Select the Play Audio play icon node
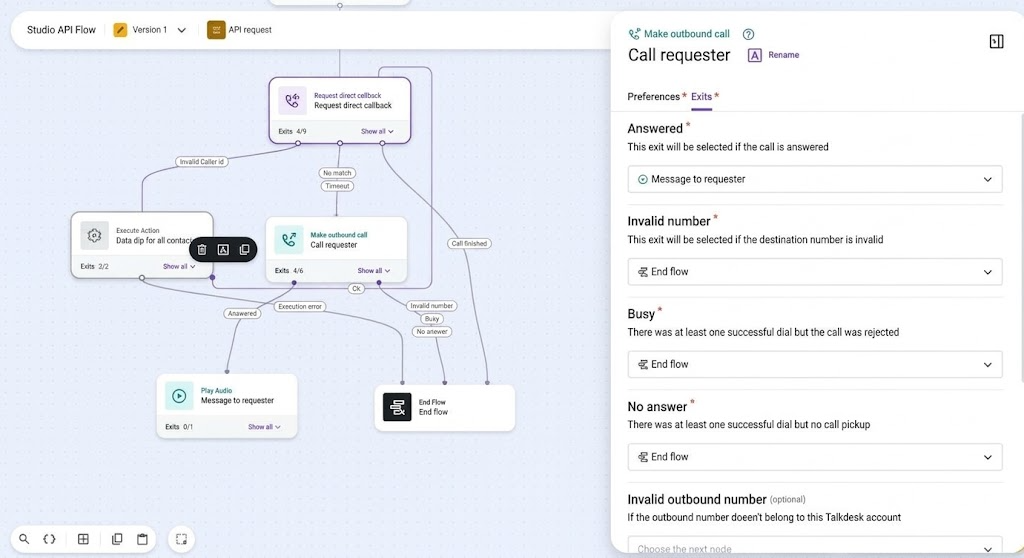Screen dimensions: 1024x558 point(179,395)
